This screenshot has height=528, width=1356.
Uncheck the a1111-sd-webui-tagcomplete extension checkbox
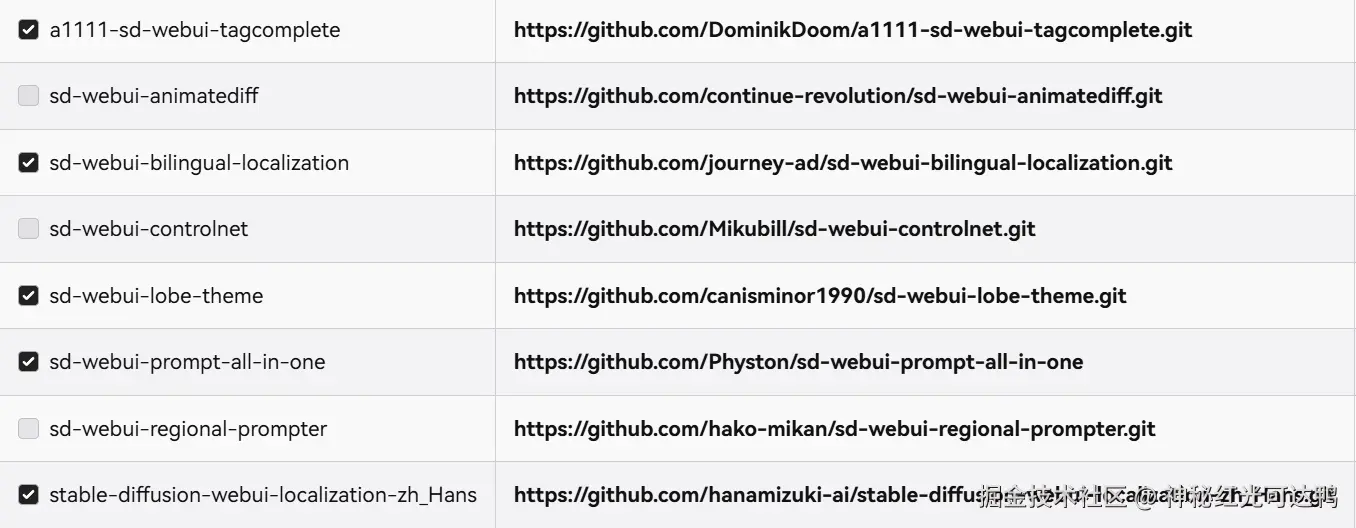tap(29, 30)
